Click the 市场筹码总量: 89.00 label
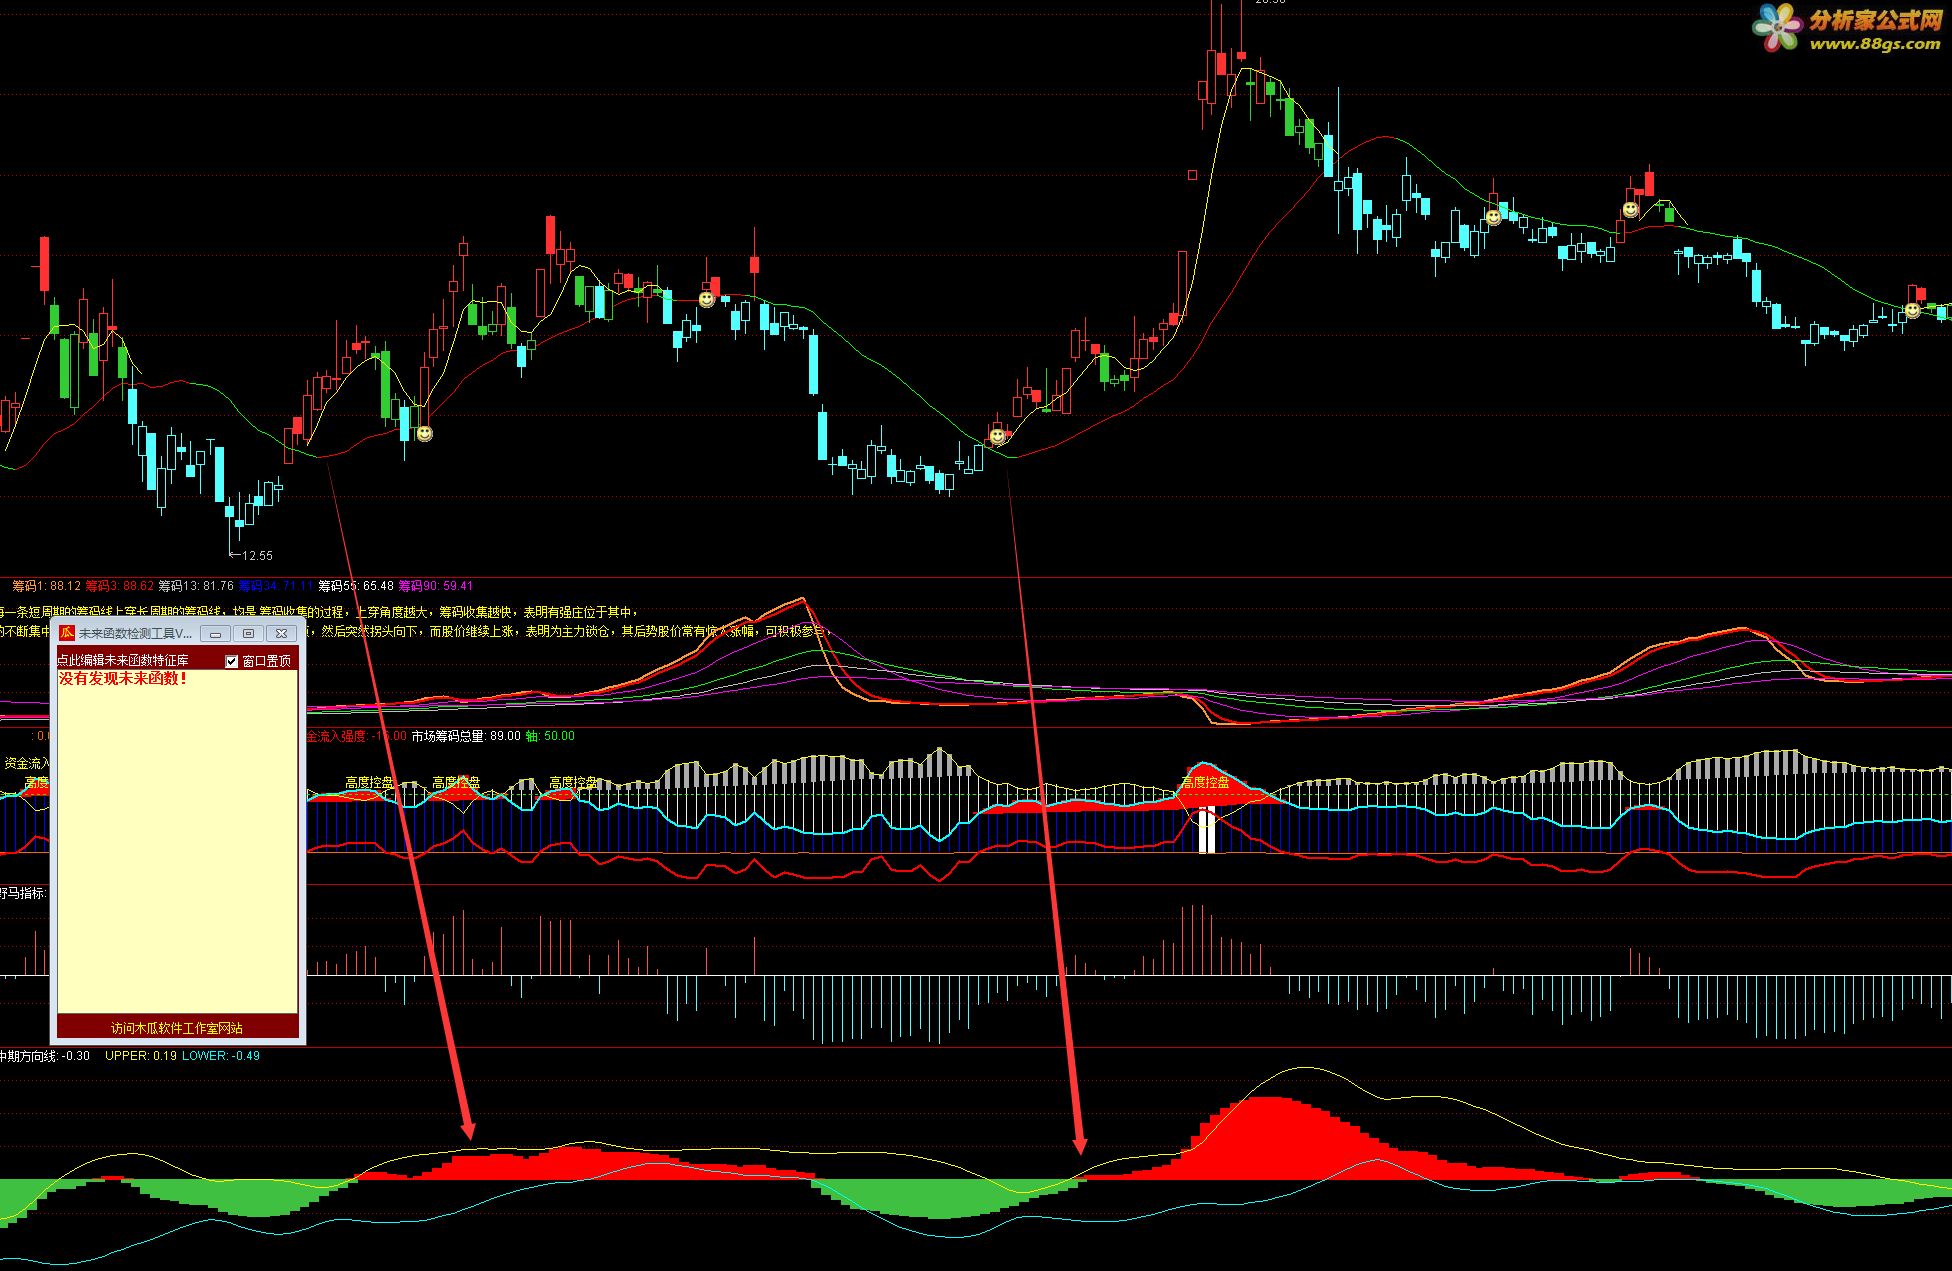The image size is (1952, 1271). pyautogui.click(x=466, y=736)
